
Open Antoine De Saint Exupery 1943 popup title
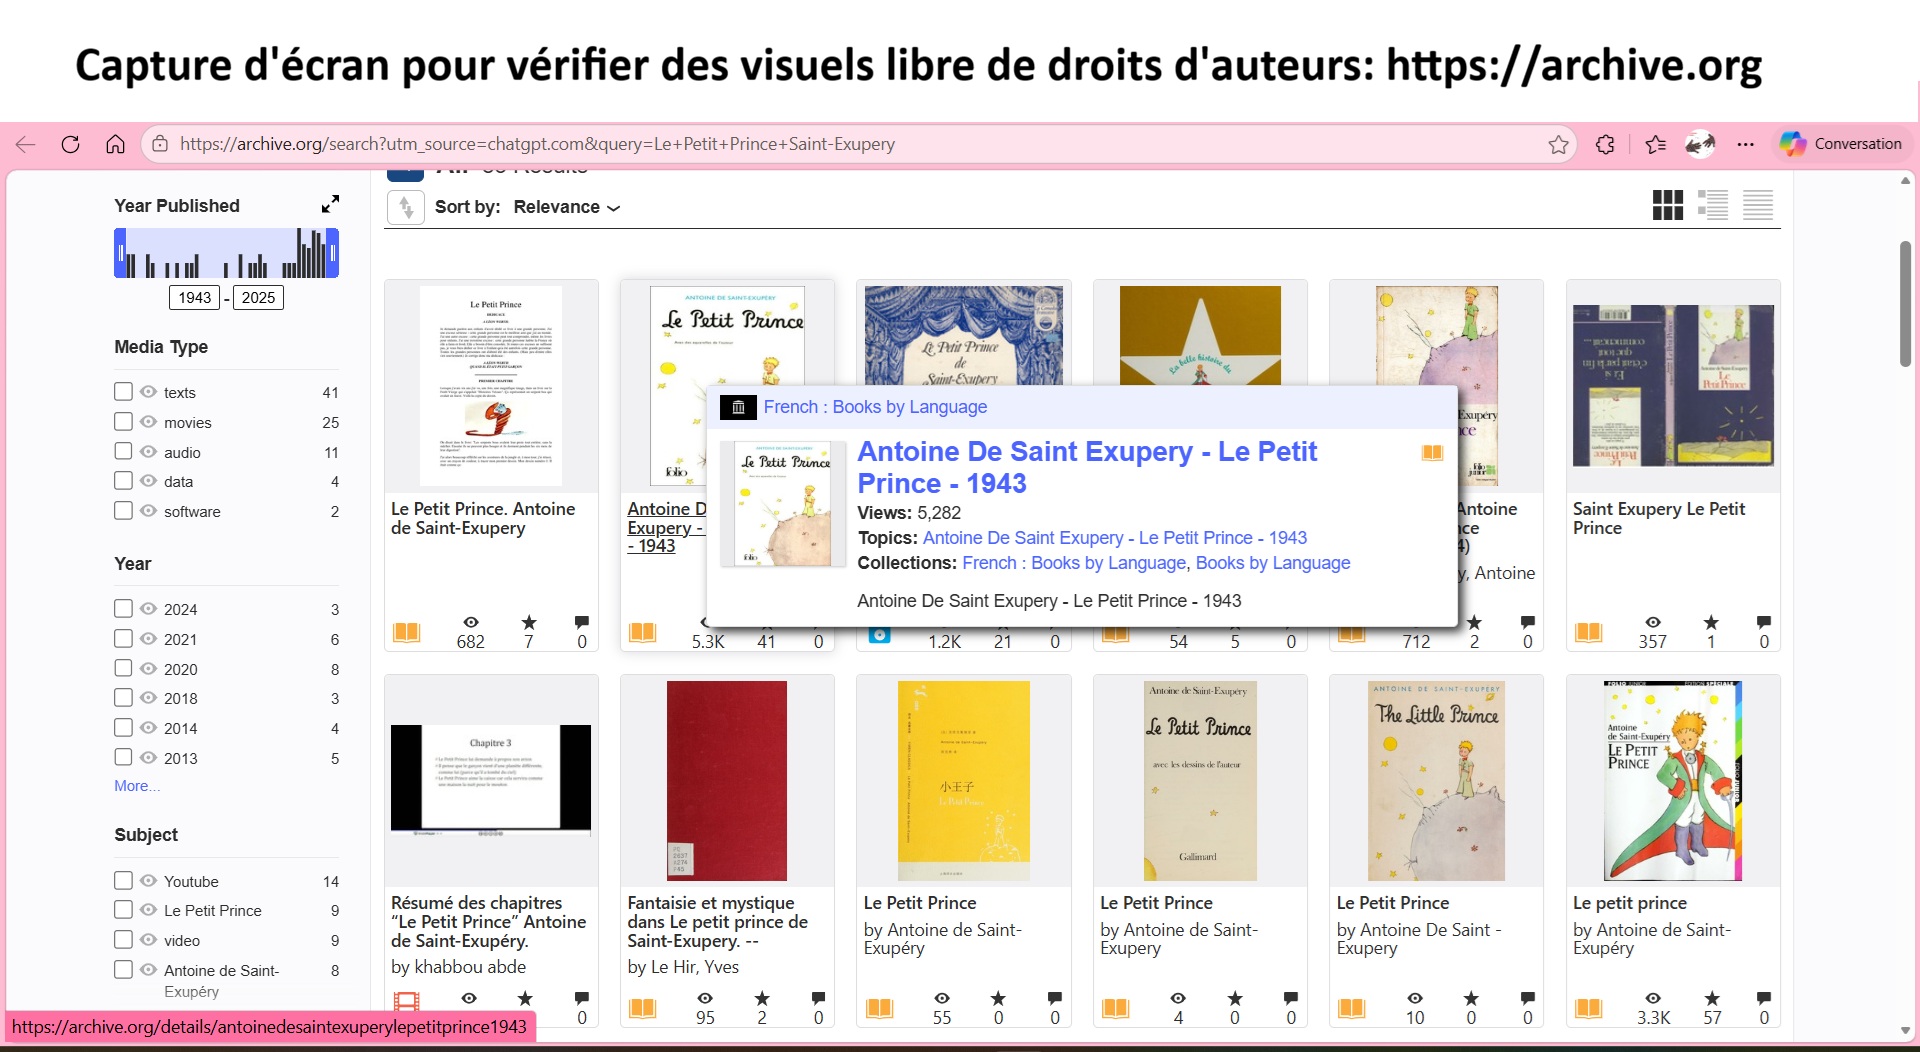1087,467
